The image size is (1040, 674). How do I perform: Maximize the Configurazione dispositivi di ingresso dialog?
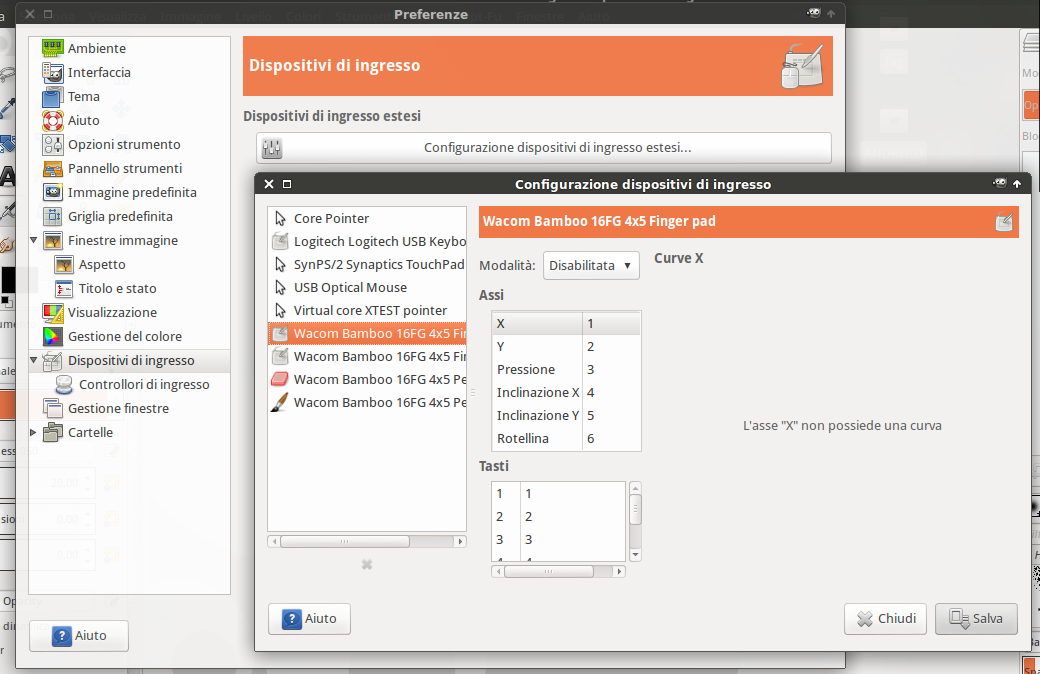[287, 184]
